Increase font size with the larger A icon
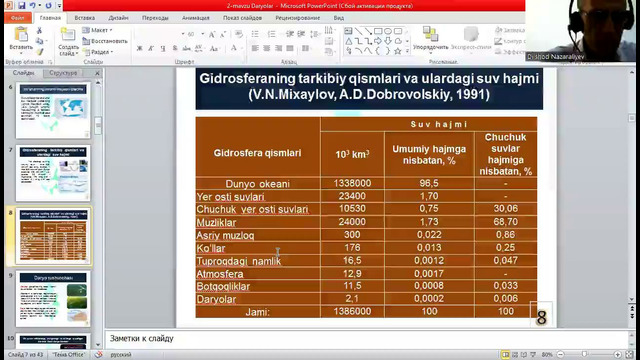The height and width of the screenshot is (360, 640). (212, 35)
